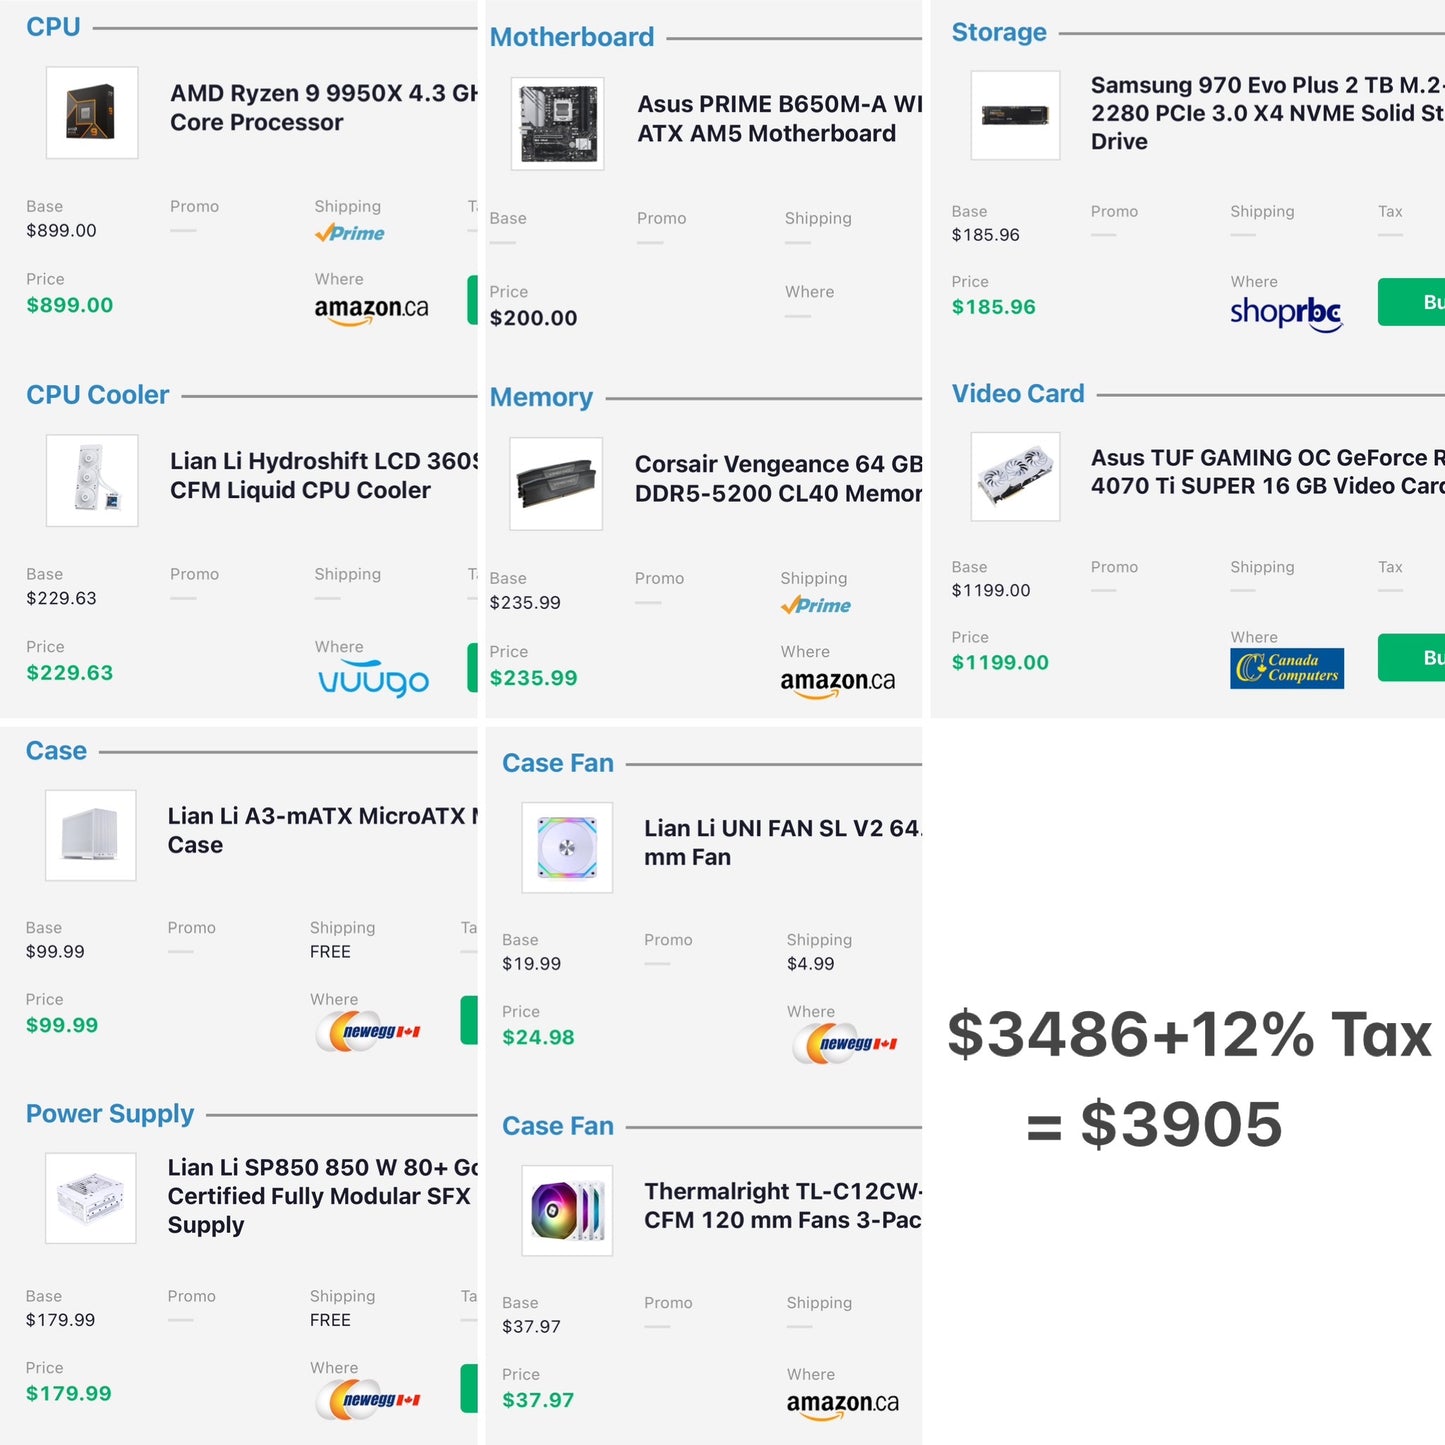The image size is (1445, 1445).
Task: Click the Lian Li UNI FAN thumbnail
Action: [x=567, y=848]
